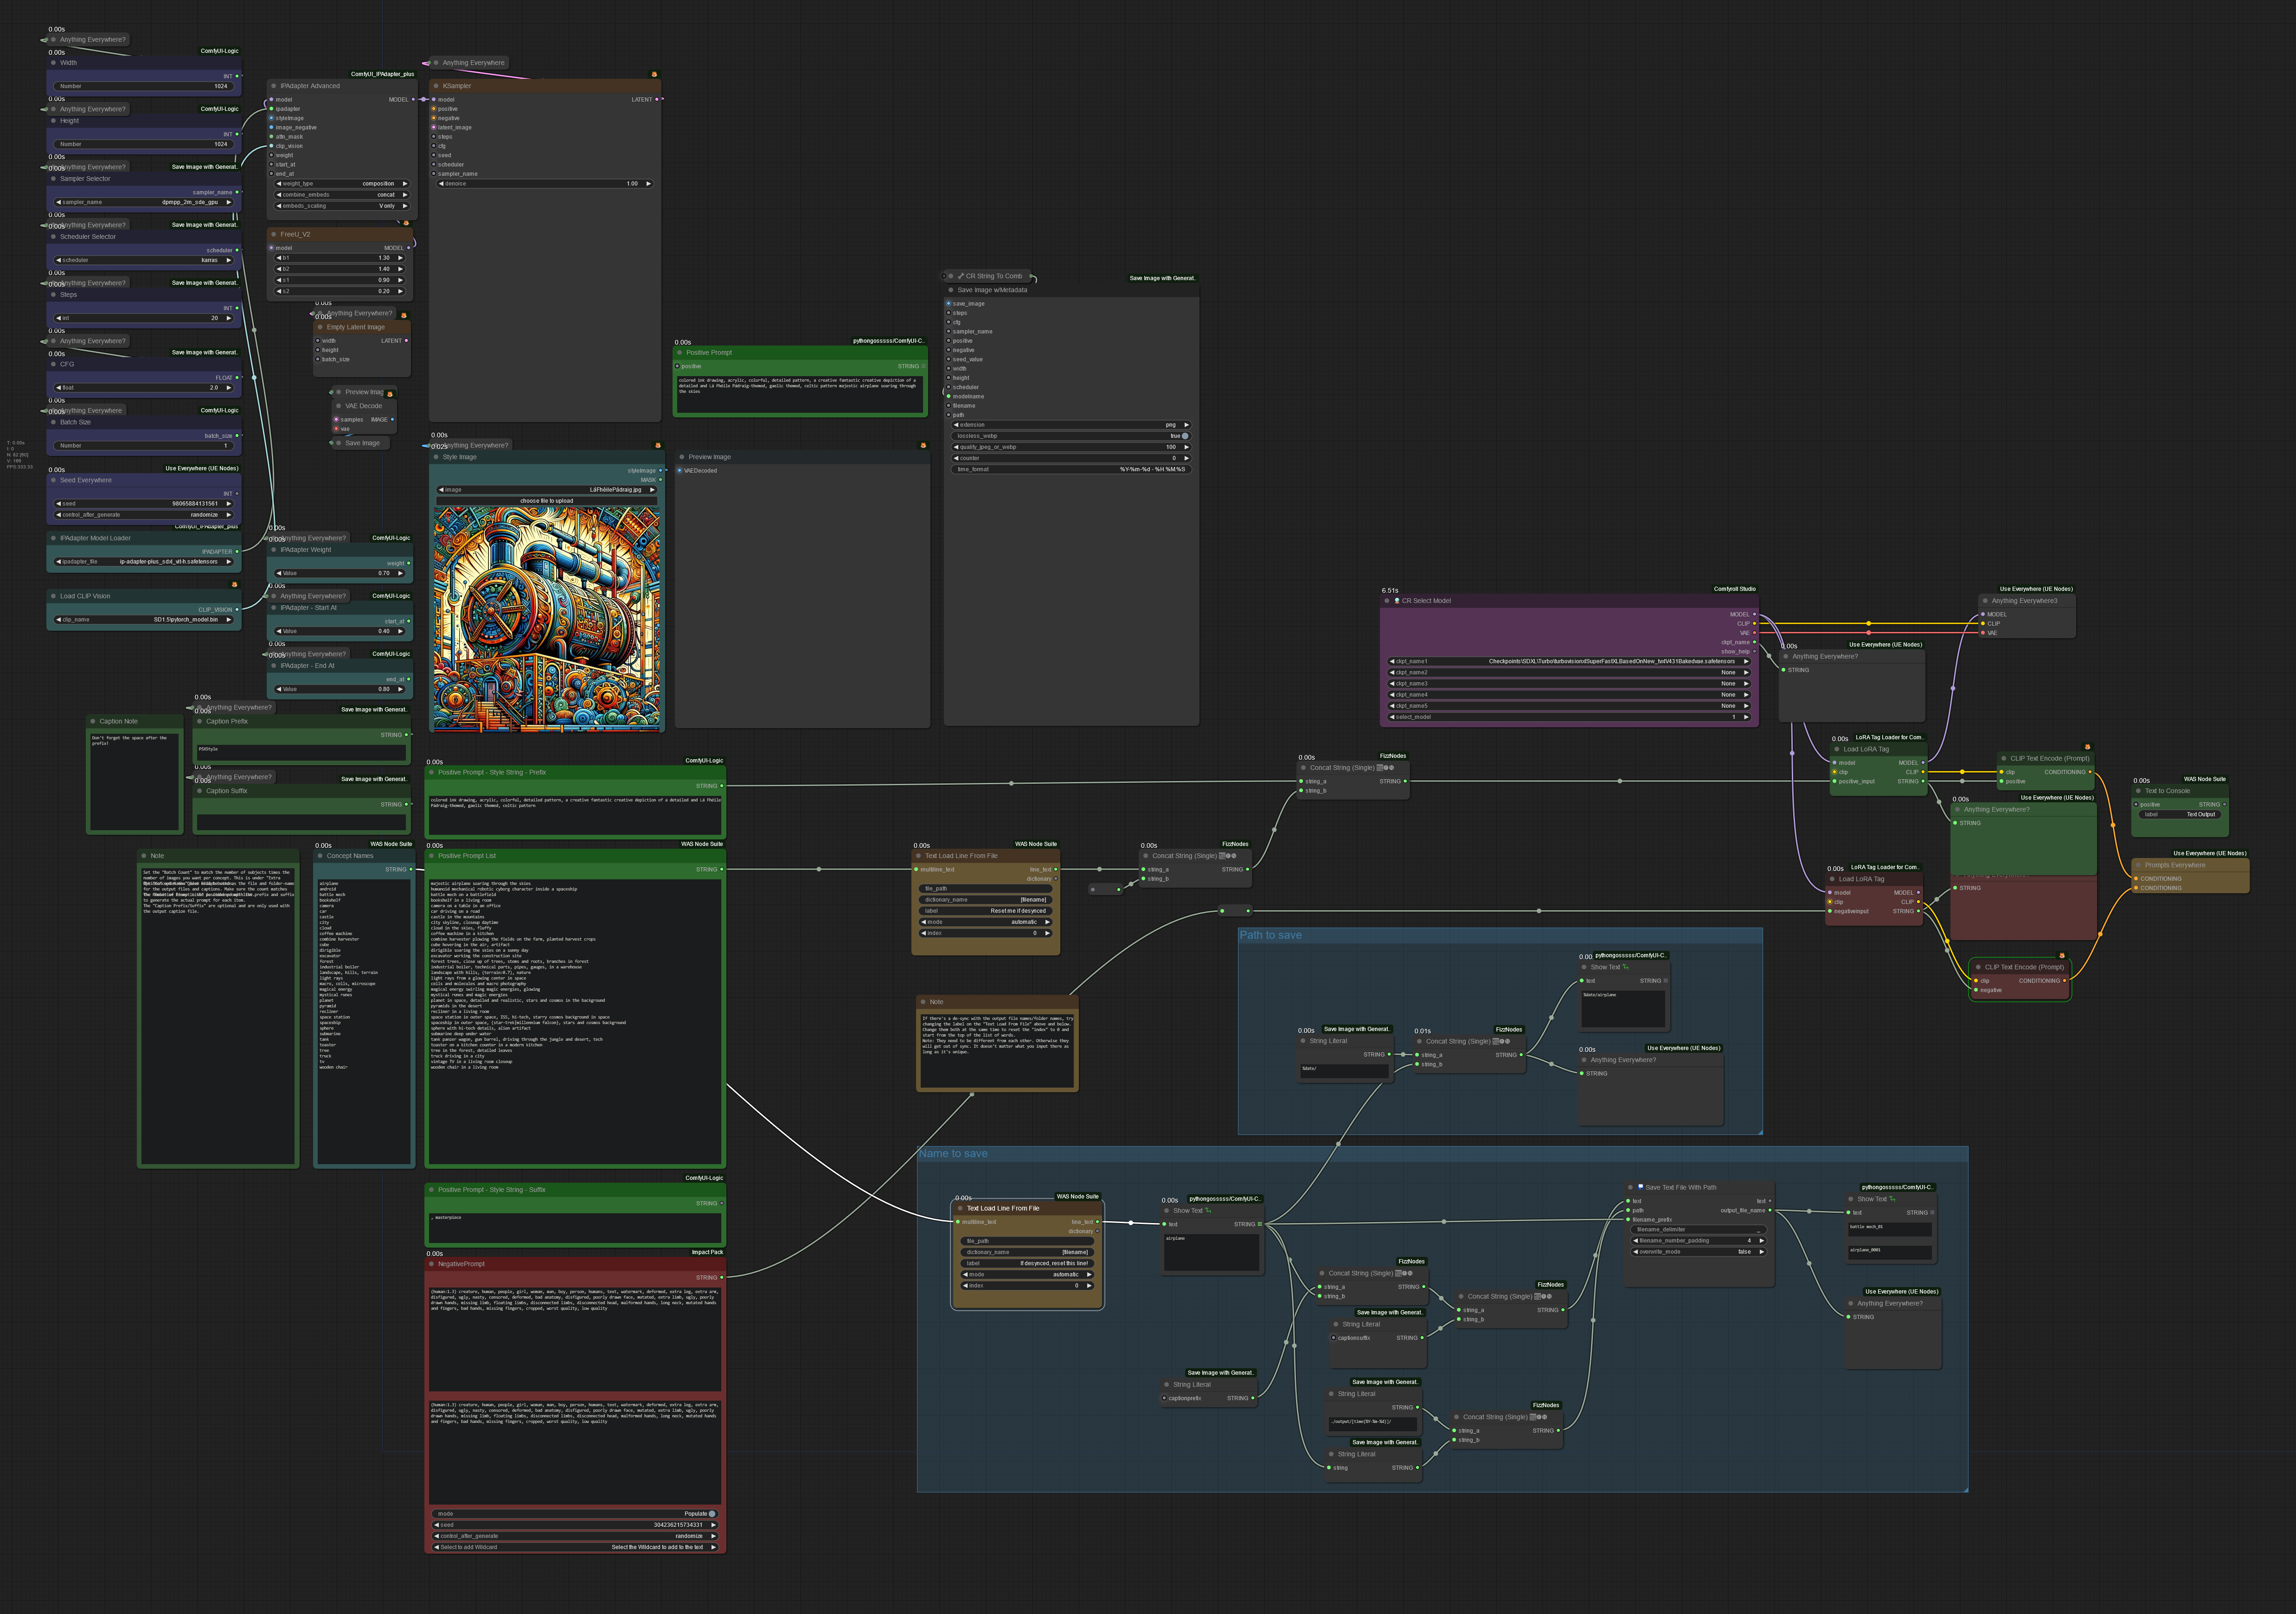2296x1614 pixels.
Task: Click the Path to save group resize corner
Action: tap(1759, 1131)
